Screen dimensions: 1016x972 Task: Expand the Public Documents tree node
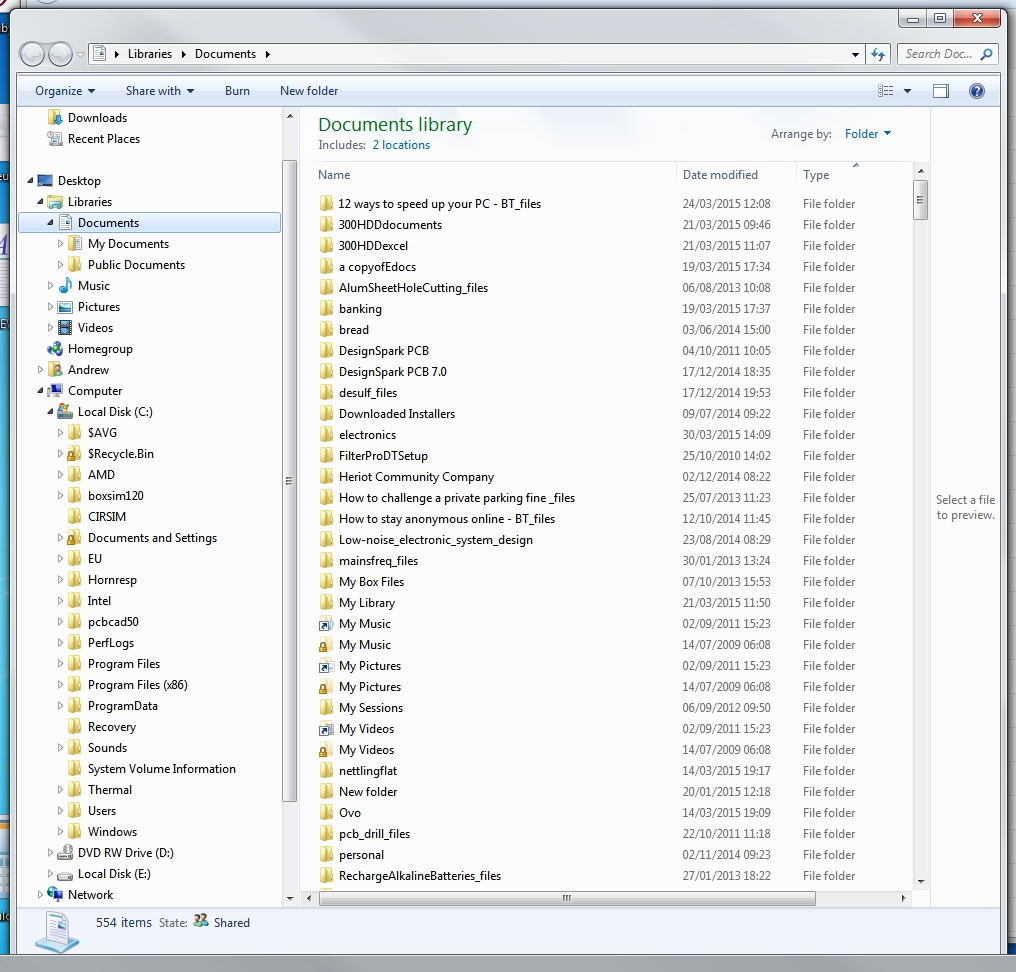[x=60, y=264]
